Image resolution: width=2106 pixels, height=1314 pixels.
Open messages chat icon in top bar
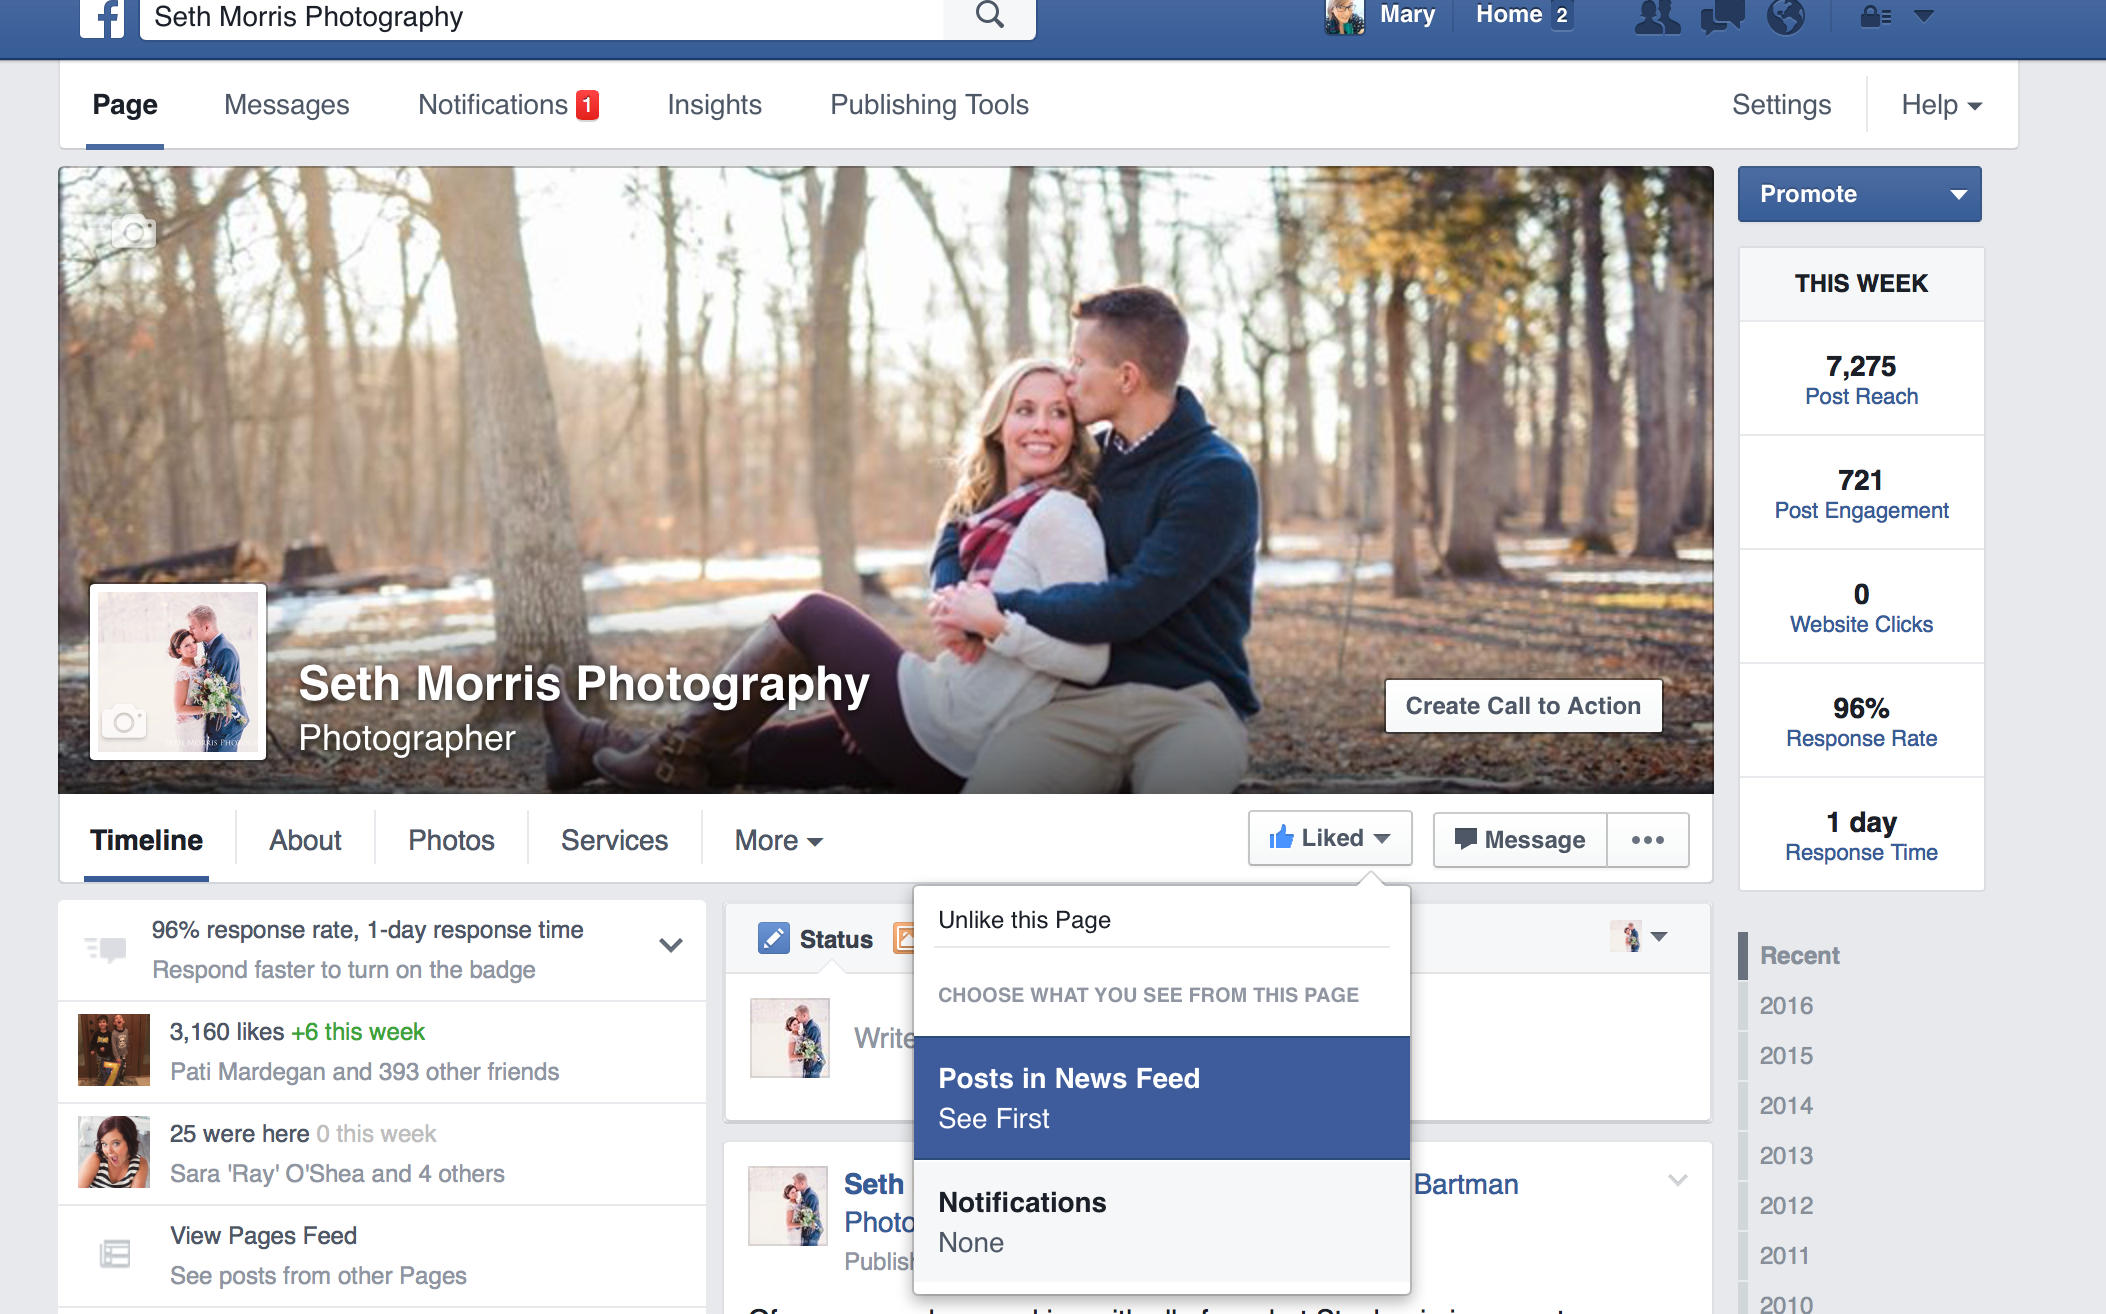tap(1722, 17)
